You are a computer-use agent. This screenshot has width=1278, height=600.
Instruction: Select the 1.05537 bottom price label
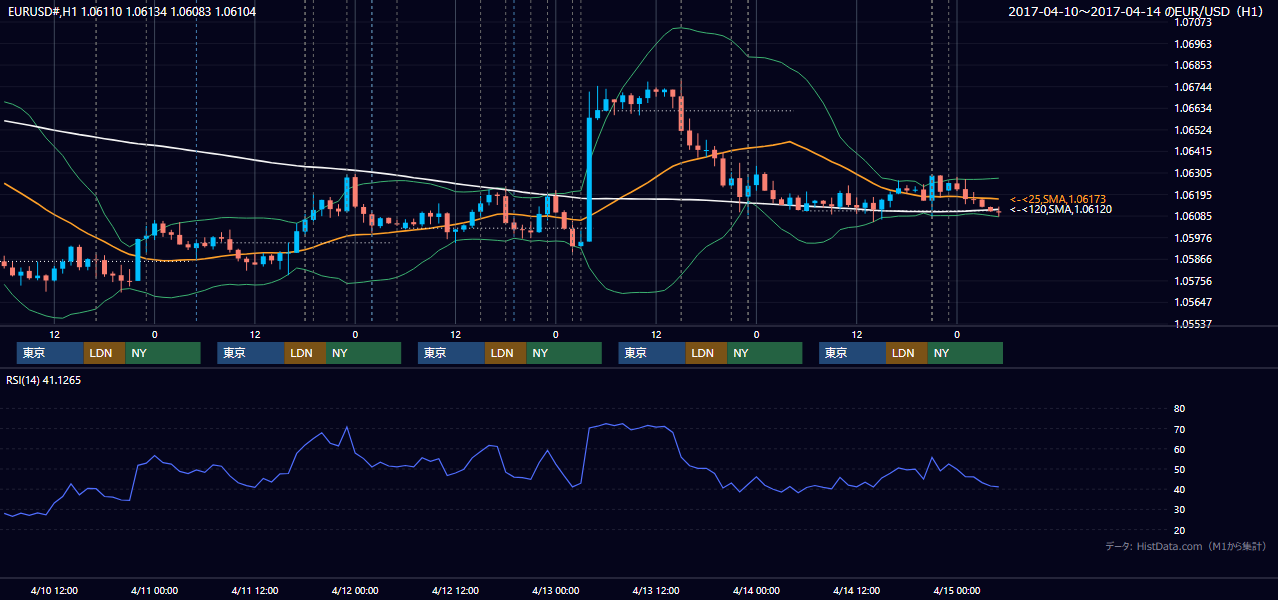point(1193,324)
